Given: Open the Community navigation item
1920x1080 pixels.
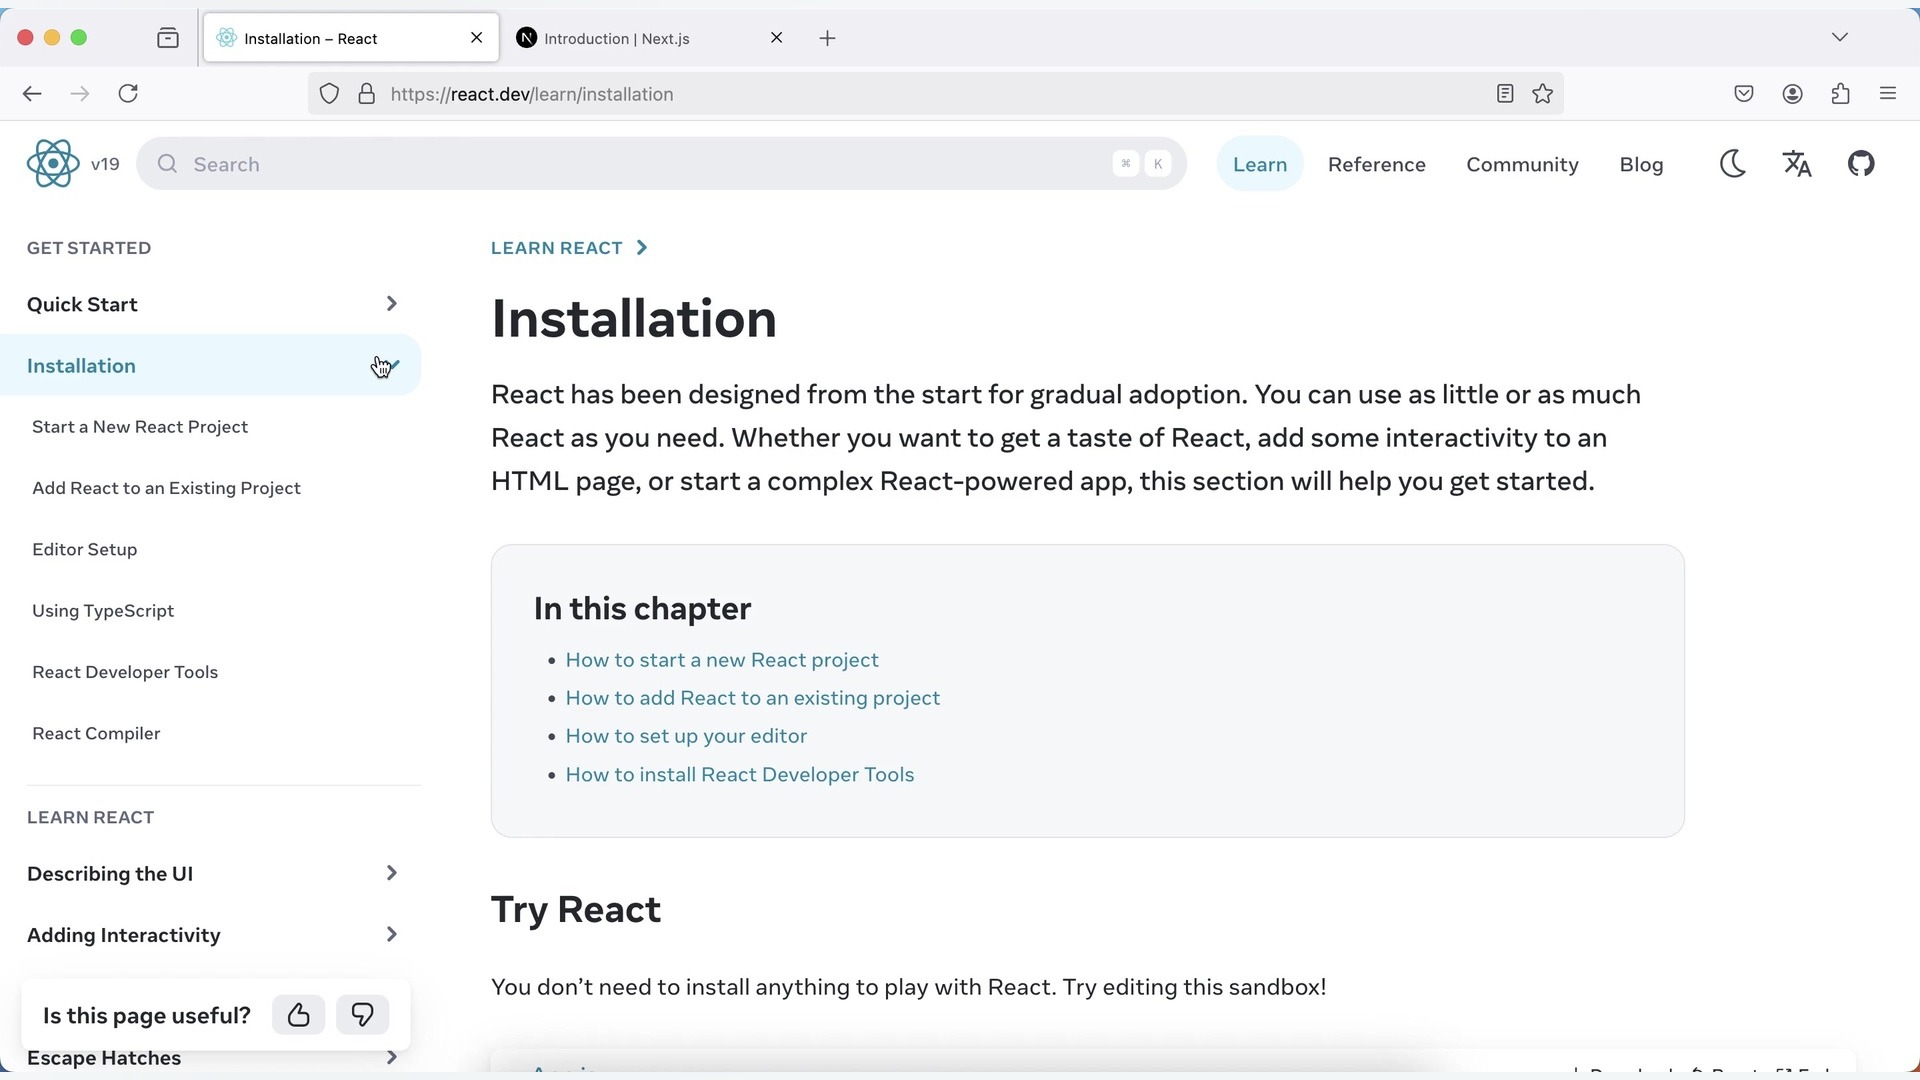Looking at the screenshot, I should [1522, 164].
